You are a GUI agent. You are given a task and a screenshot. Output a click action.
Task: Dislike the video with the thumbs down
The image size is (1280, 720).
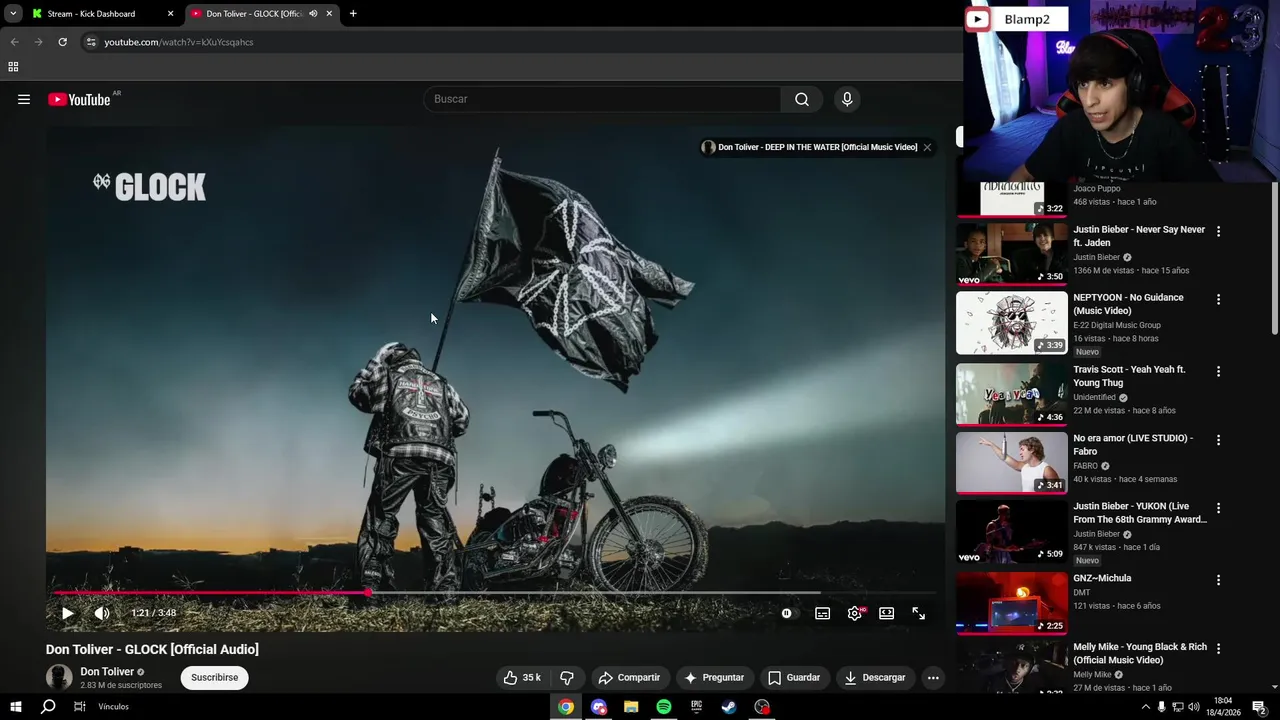point(567,677)
